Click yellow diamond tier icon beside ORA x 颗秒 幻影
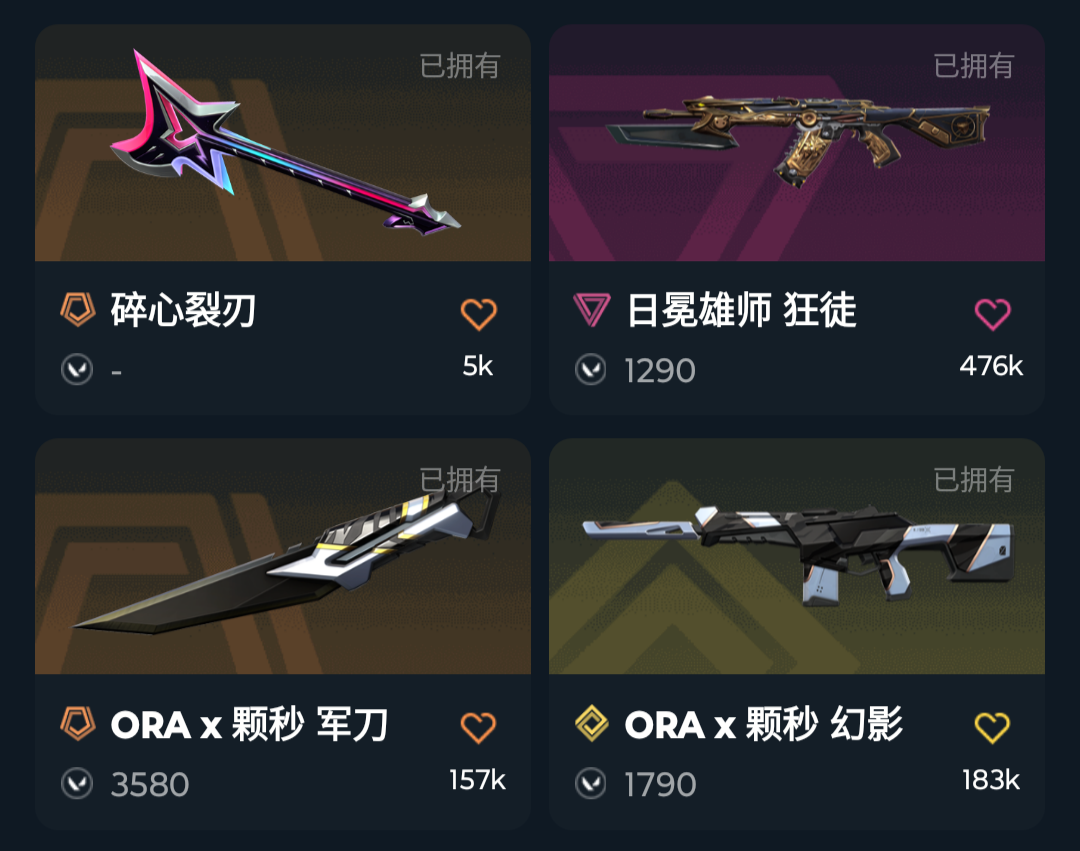The image size is (1080, 851). (x=591, y=723)
